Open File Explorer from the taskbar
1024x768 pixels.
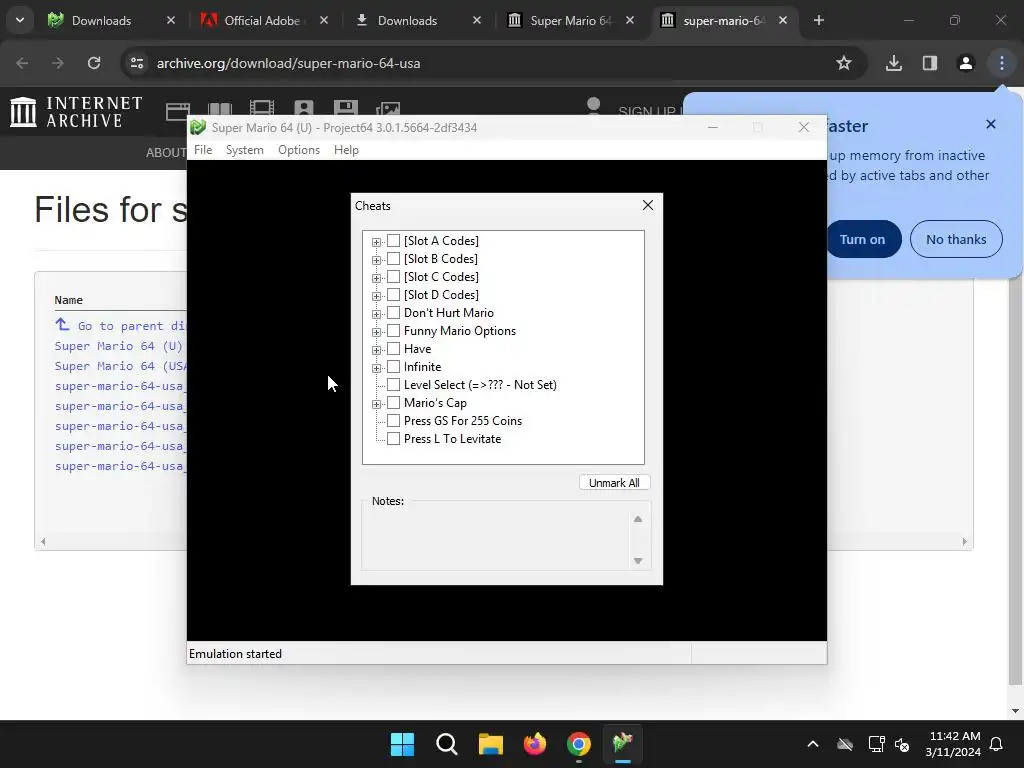490,744
